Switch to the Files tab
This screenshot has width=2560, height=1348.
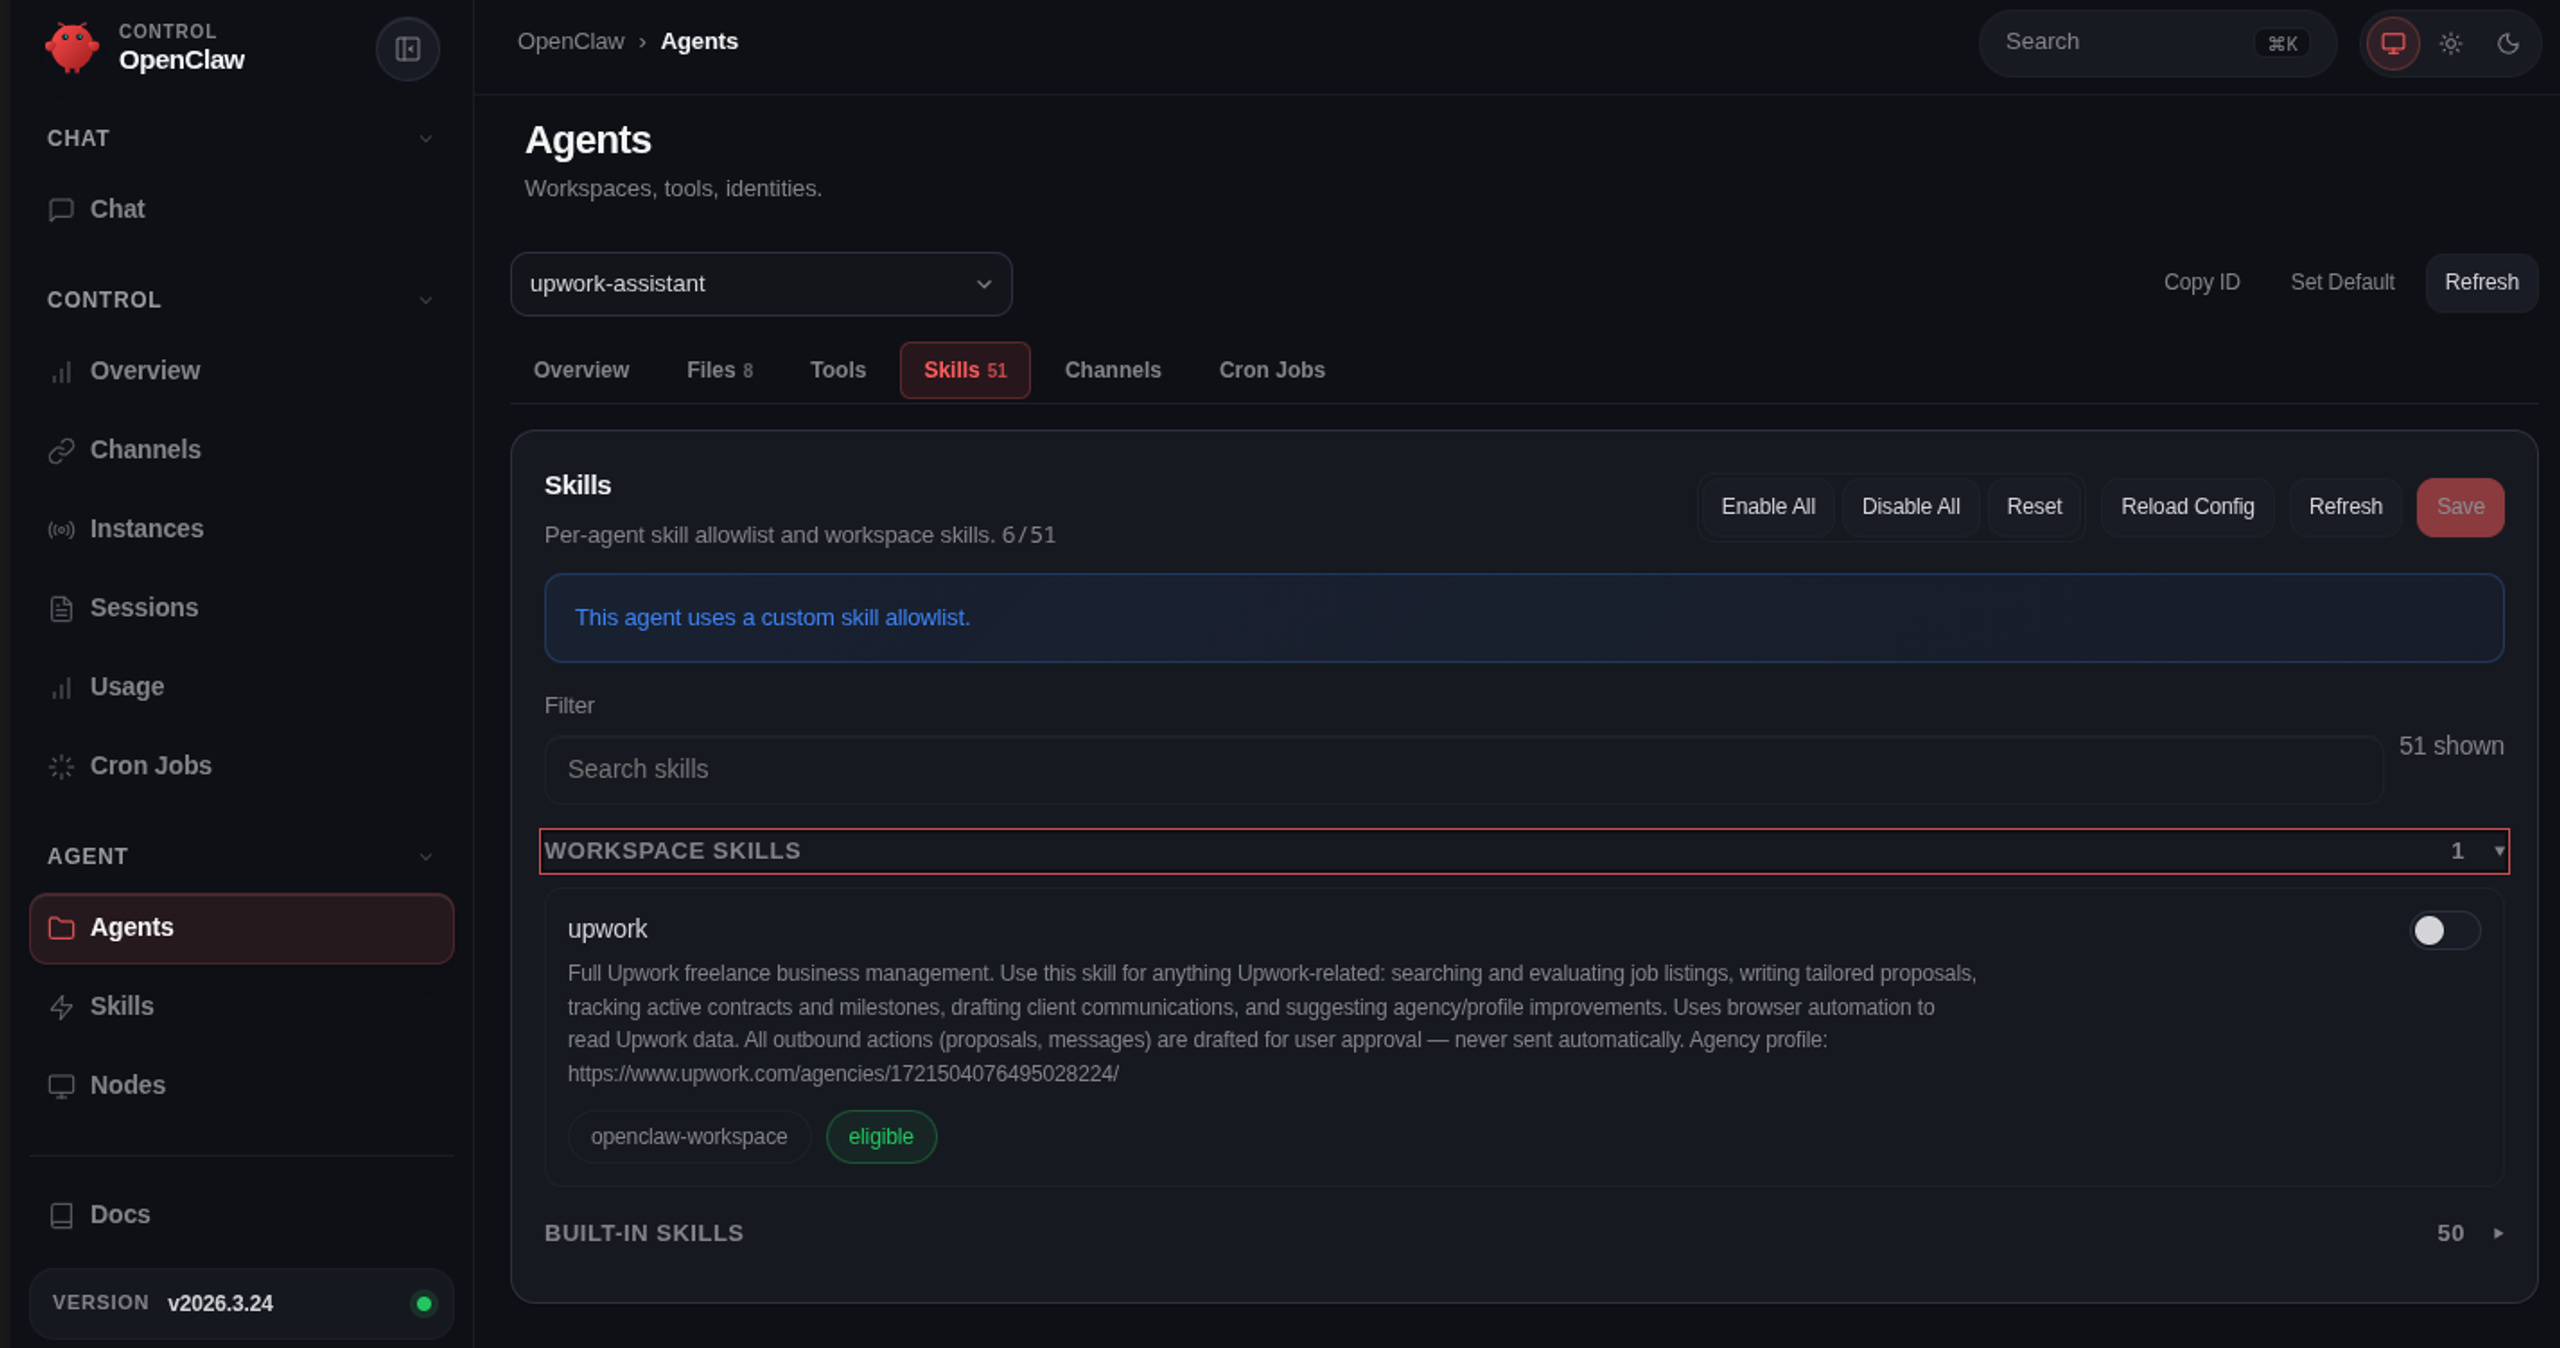[x=719, y=370]
